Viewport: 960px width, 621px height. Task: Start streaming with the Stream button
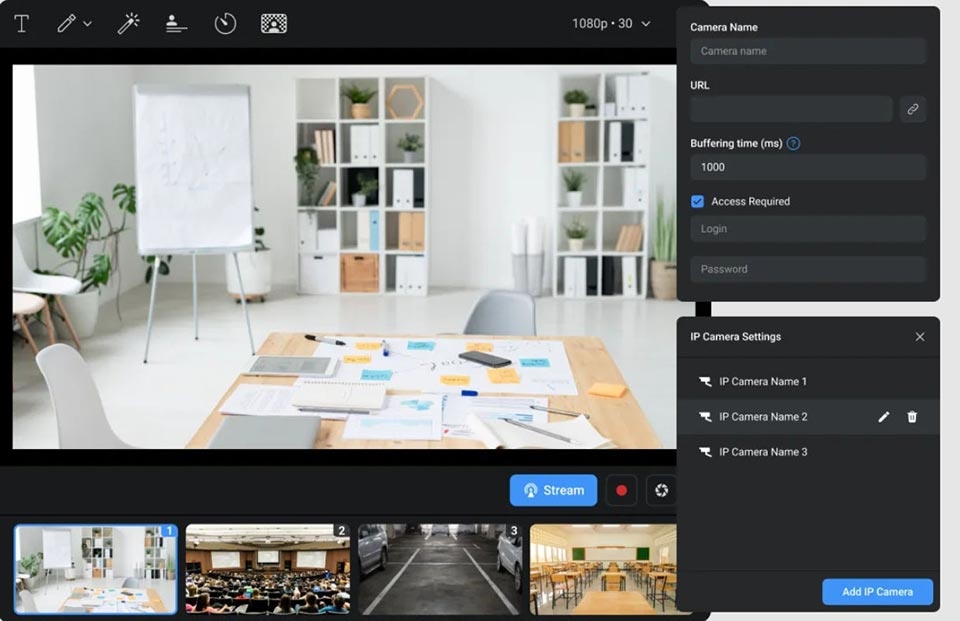pos(553,490)
